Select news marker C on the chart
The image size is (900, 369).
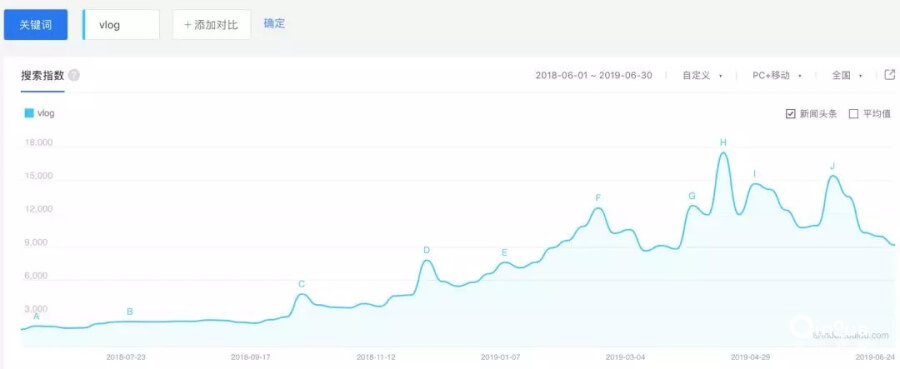tap(301, 284)
